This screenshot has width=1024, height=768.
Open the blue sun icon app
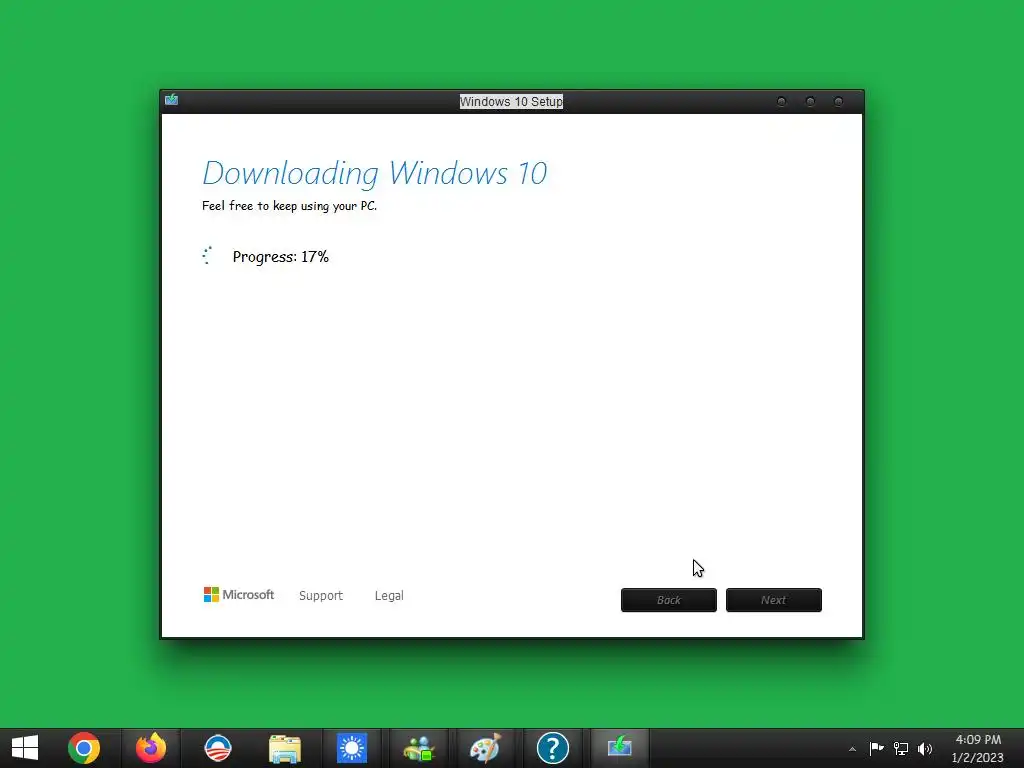pyautogui.click(x=352, y=748)
